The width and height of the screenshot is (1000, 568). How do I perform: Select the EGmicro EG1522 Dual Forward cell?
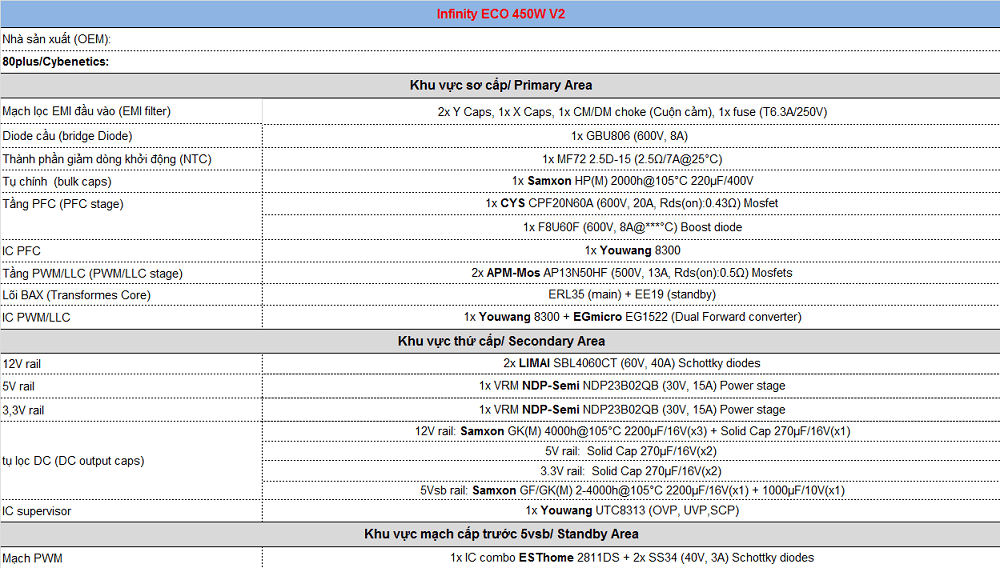(x=631, y=317)
